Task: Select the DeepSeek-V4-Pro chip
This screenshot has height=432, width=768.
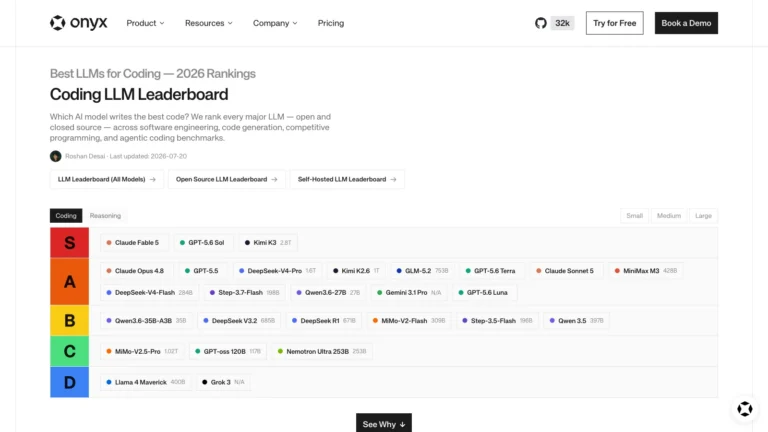Action: tap(277, 271)
